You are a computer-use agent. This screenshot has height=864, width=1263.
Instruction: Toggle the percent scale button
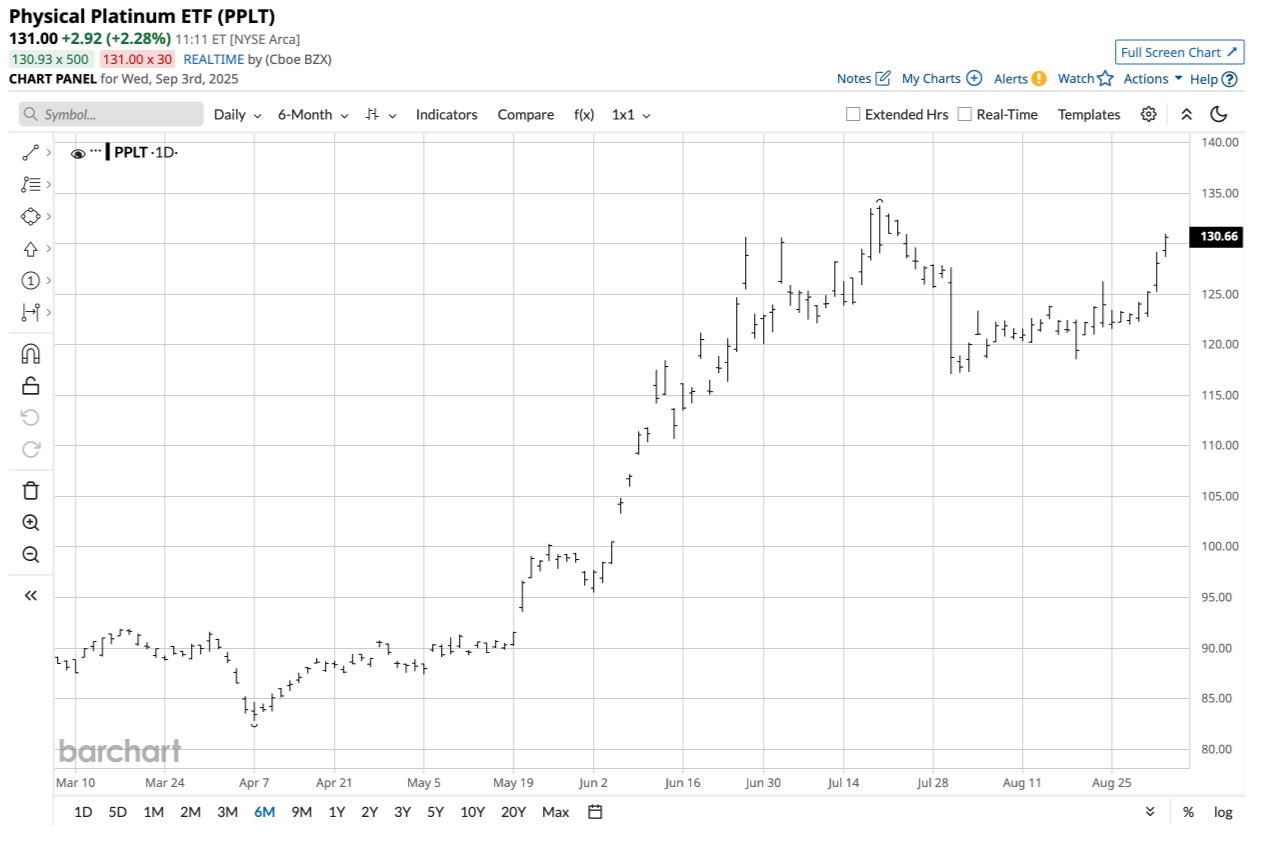[x=1188, y=812]
